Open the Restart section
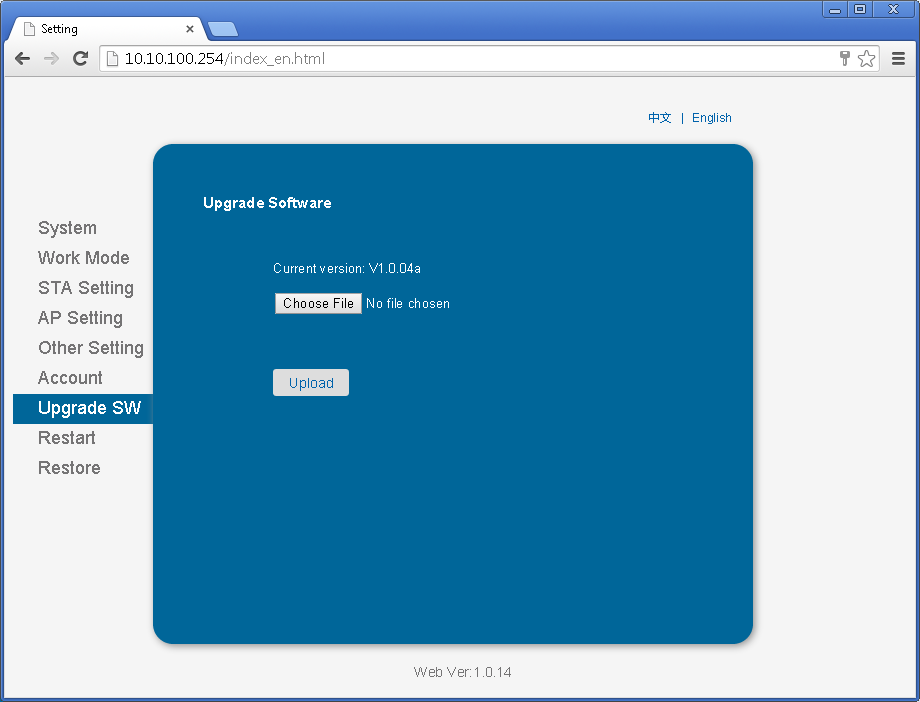Screen dimensions: 920x702 point(66,438)
